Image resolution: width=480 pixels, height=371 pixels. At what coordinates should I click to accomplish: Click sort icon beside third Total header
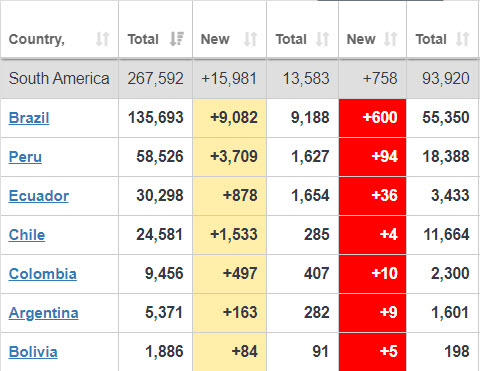(x=463, y=39)
